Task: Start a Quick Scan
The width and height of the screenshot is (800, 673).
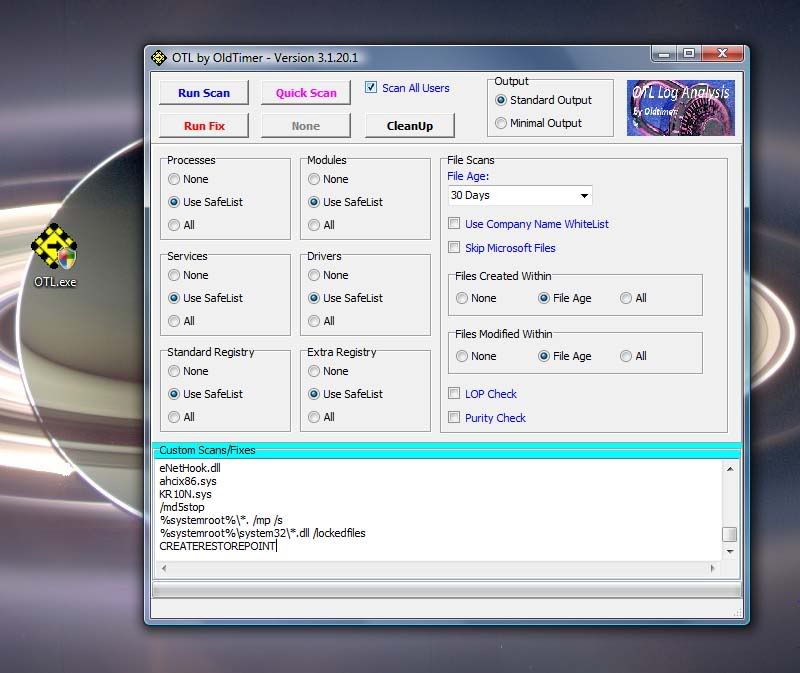Action: click(306, 93)
